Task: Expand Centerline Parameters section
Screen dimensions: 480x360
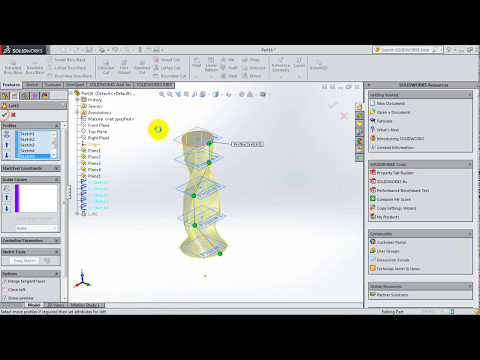Action: click(x=56, y=240)
